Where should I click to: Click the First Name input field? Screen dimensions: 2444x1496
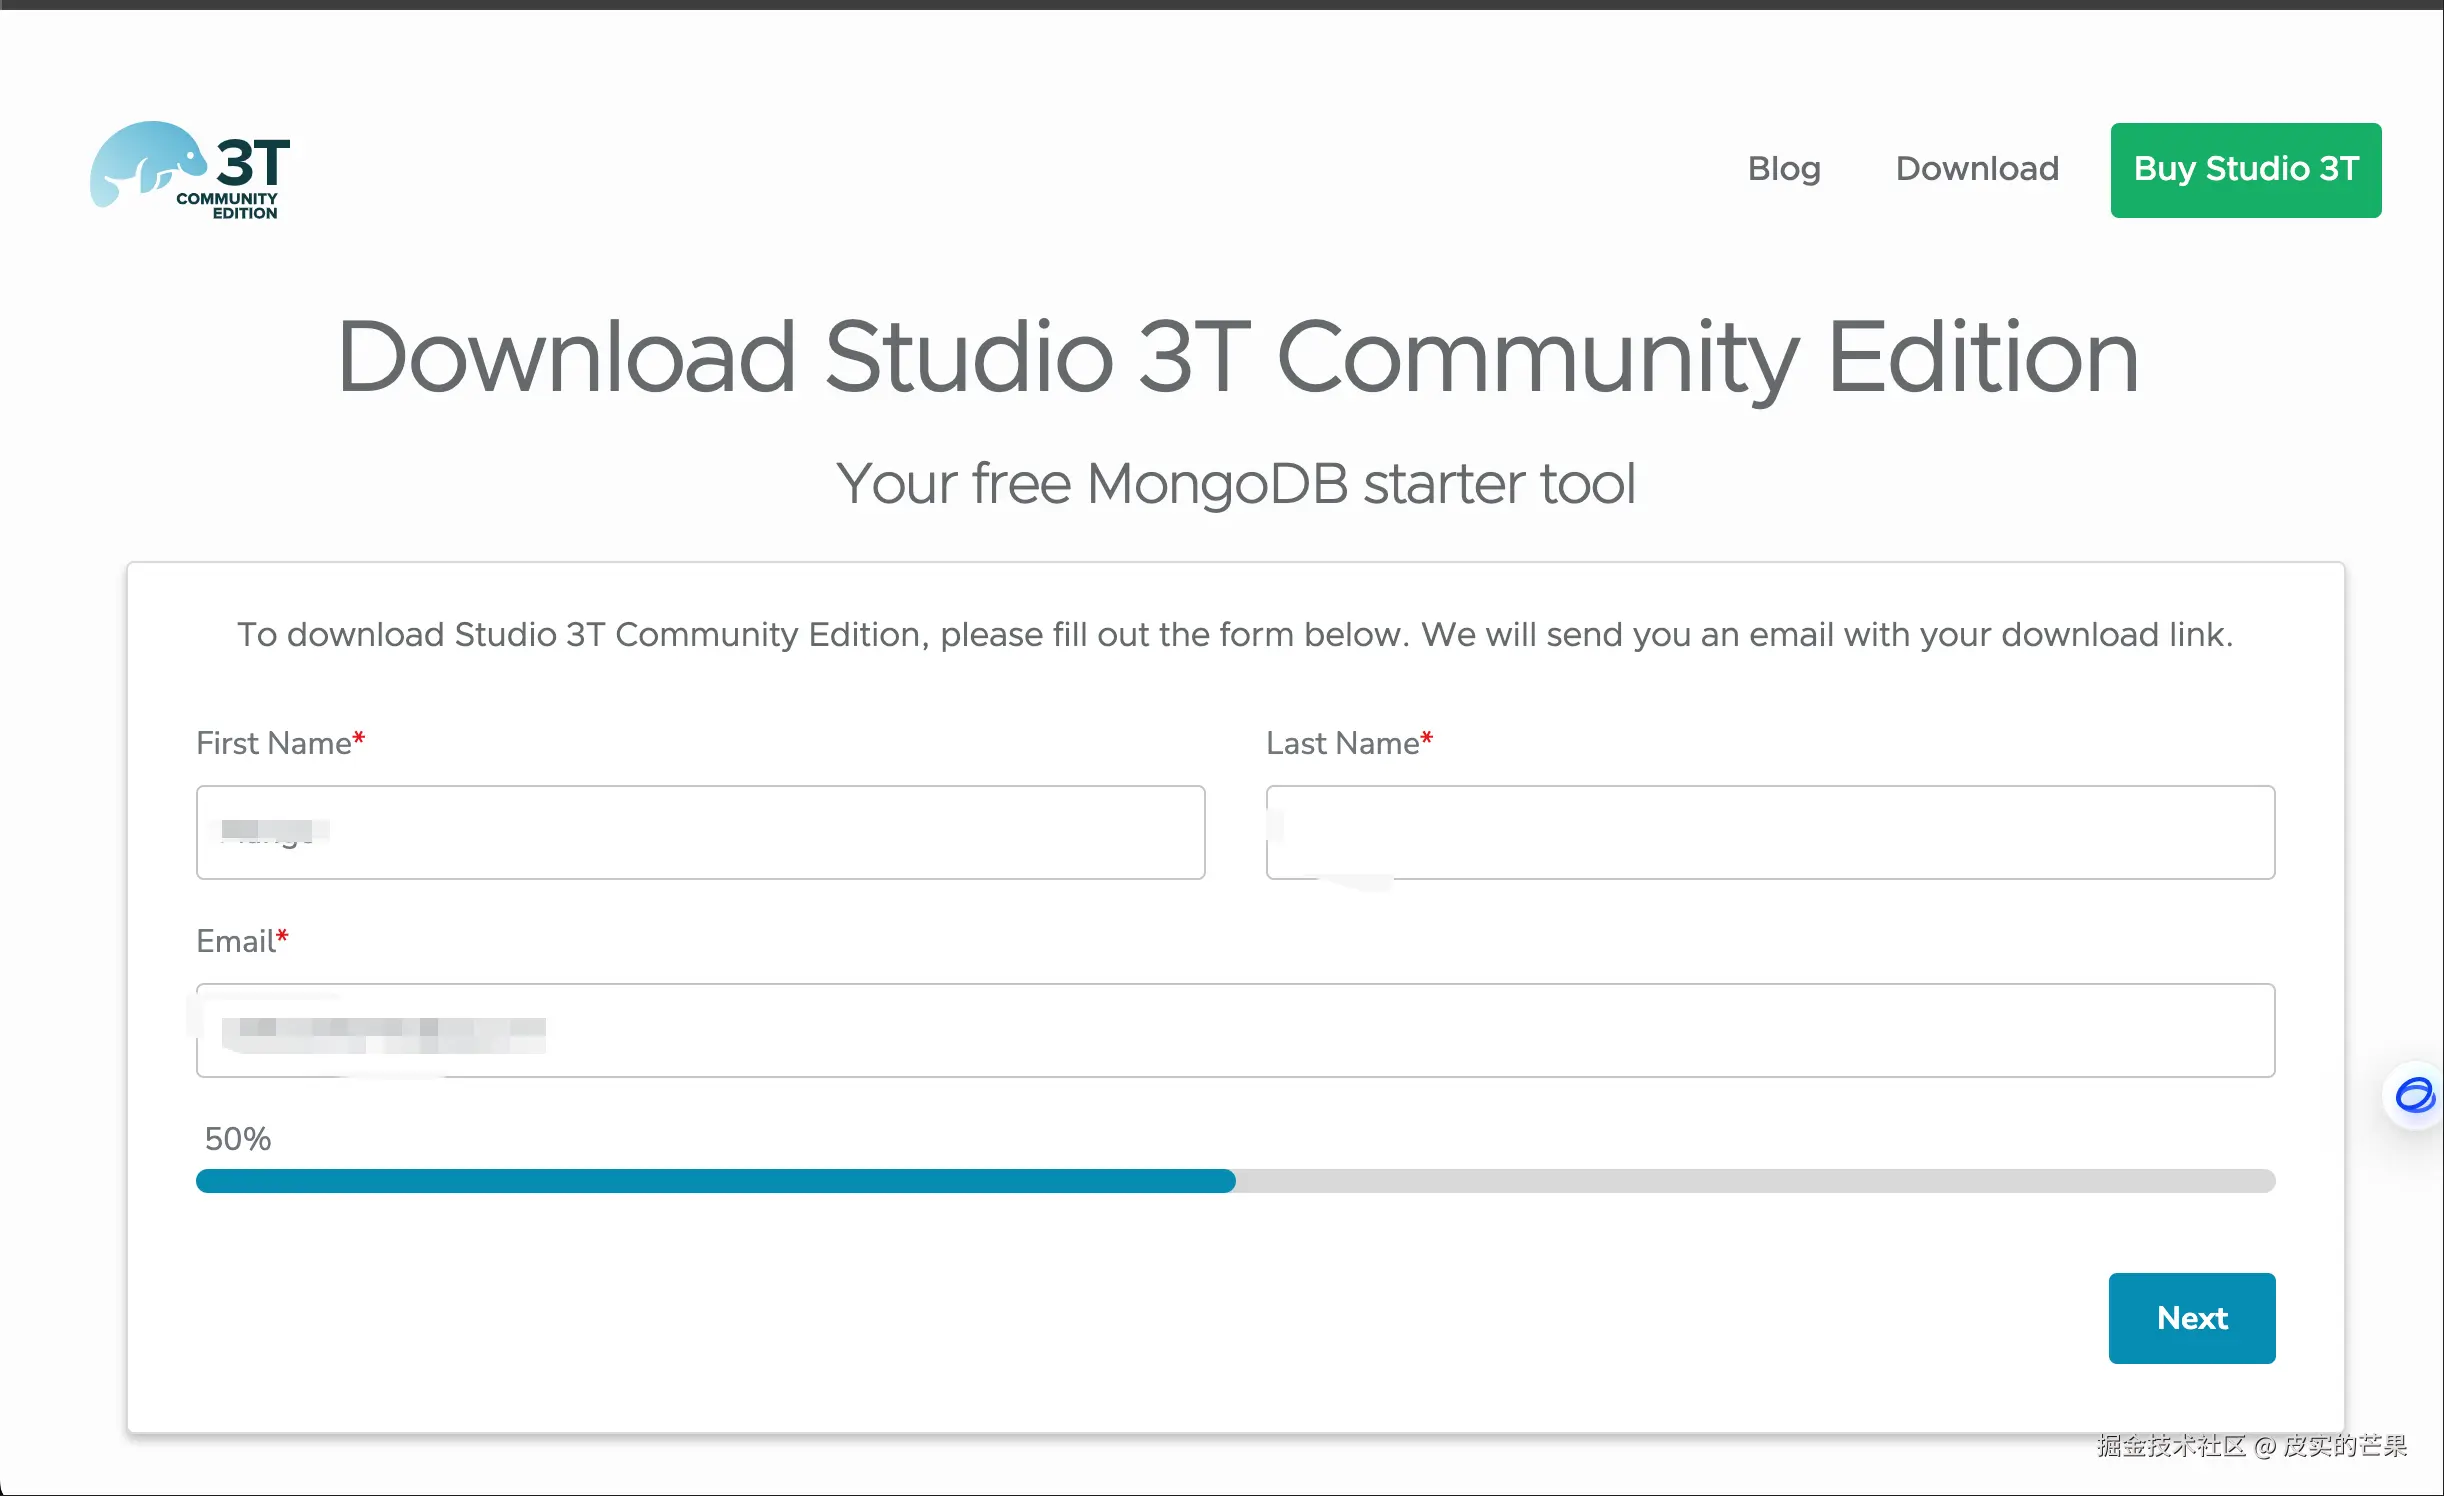[701, 832]
